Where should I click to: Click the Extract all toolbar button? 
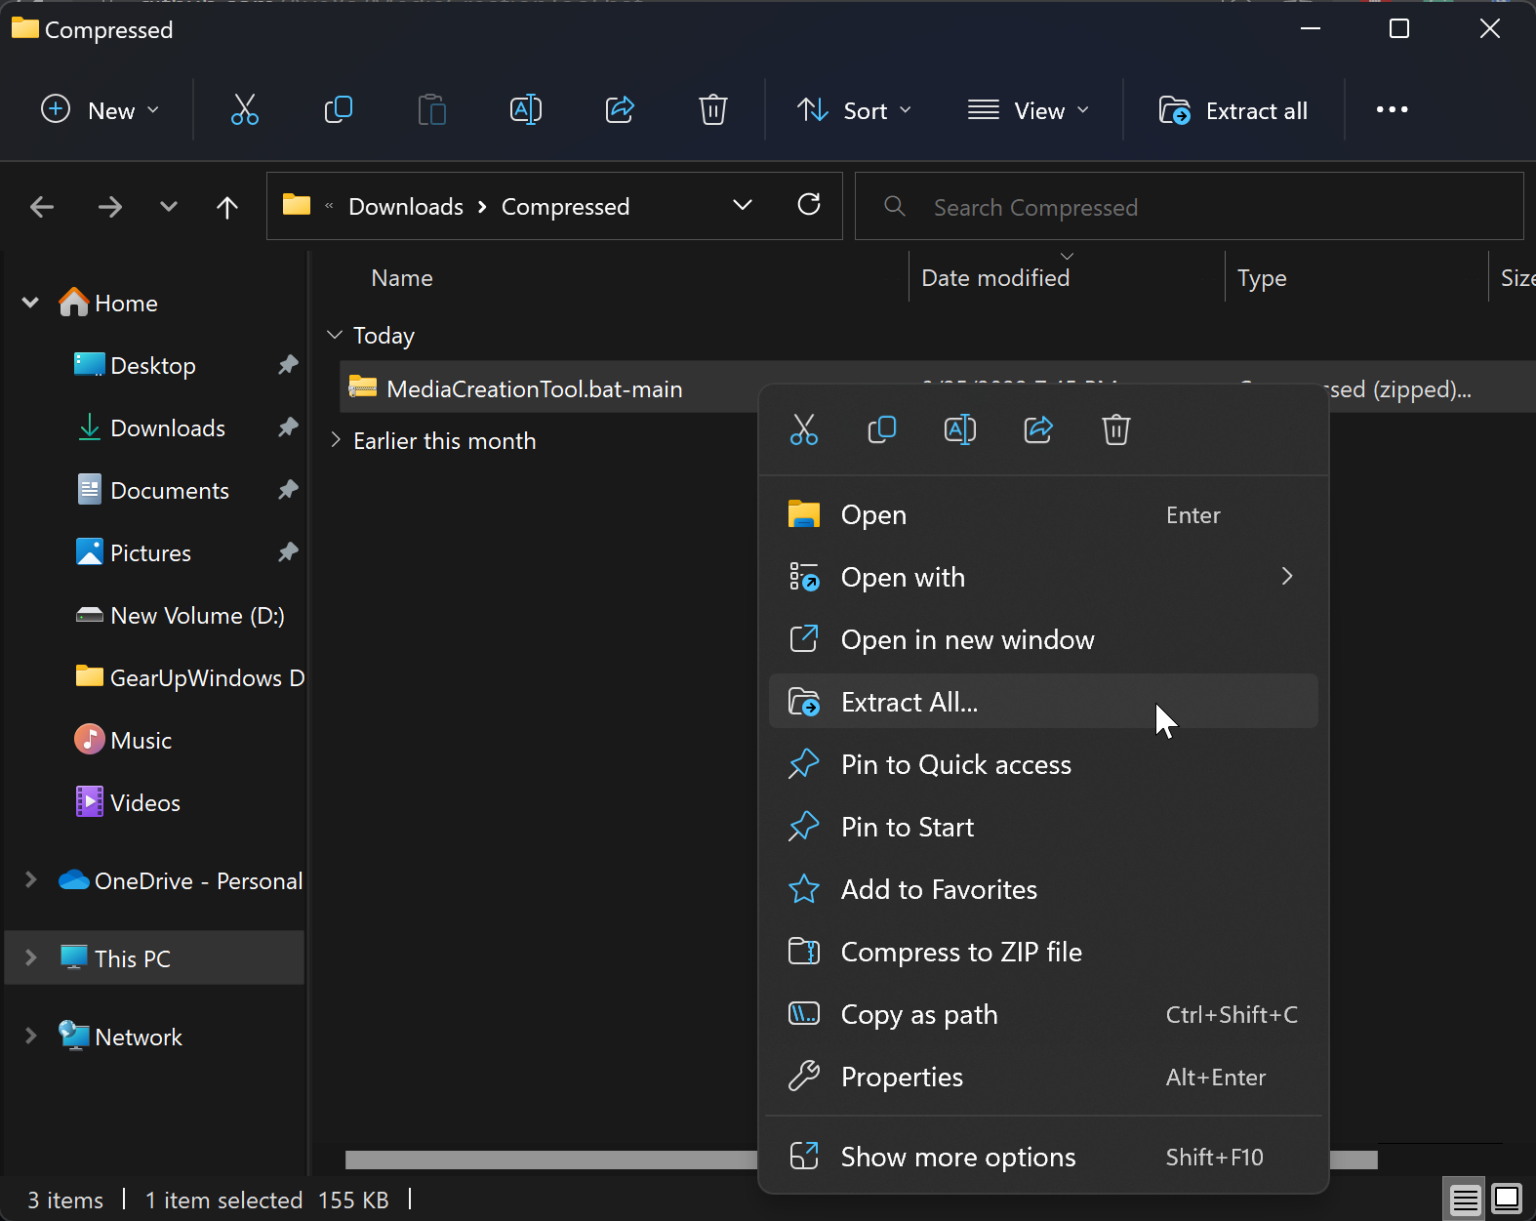(x=1233, y=110)
